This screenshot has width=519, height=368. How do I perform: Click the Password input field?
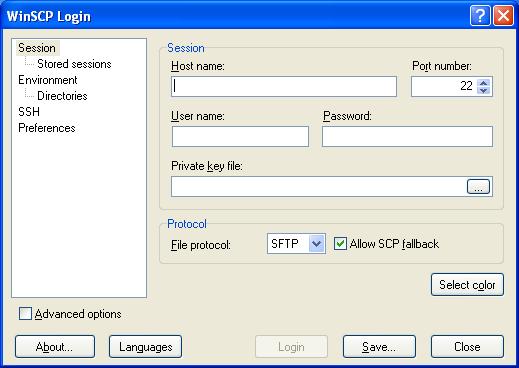[x=407, y=136]
